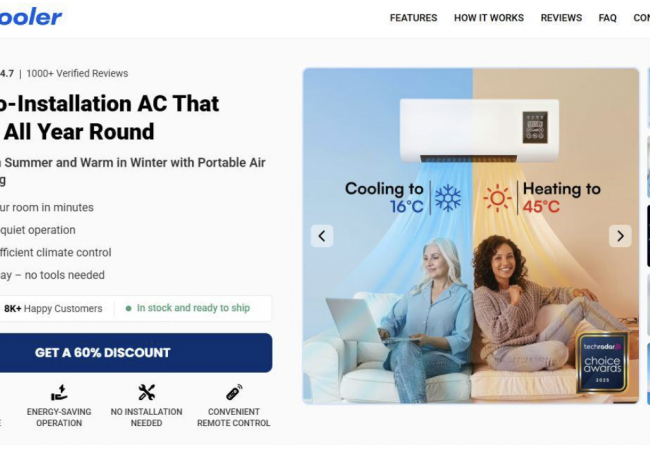Advance to the next carousel image

(620, 236)
